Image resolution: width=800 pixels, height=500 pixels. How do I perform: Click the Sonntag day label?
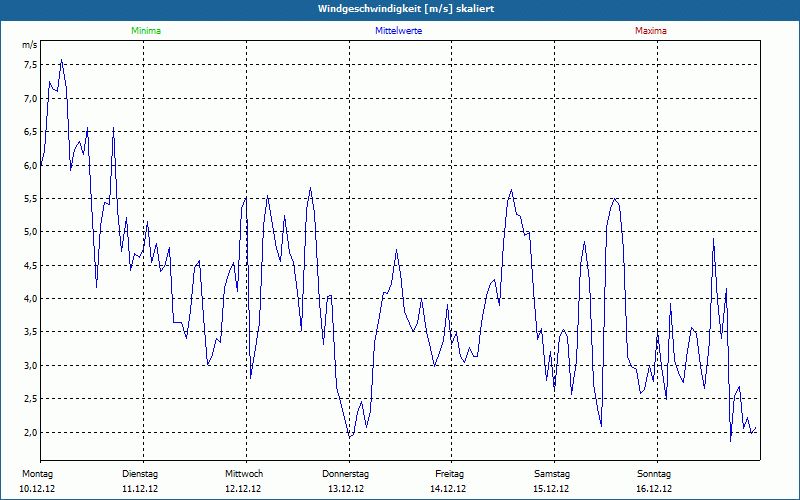pos(654,474)
